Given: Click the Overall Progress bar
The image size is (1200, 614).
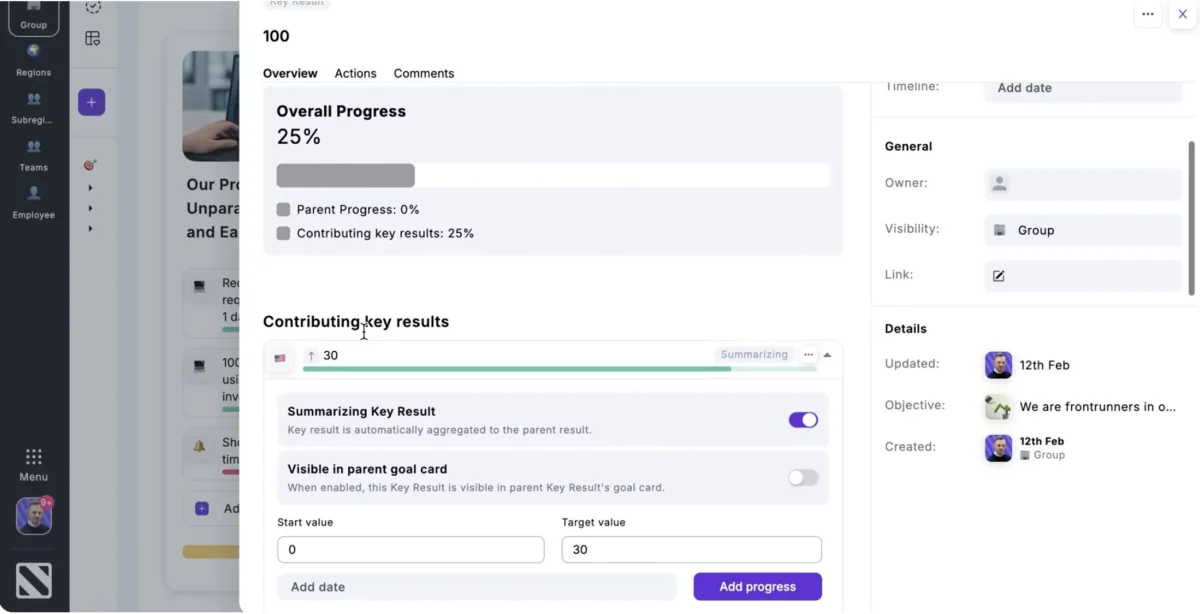Looking at the screenshot, I should [552, 176].
